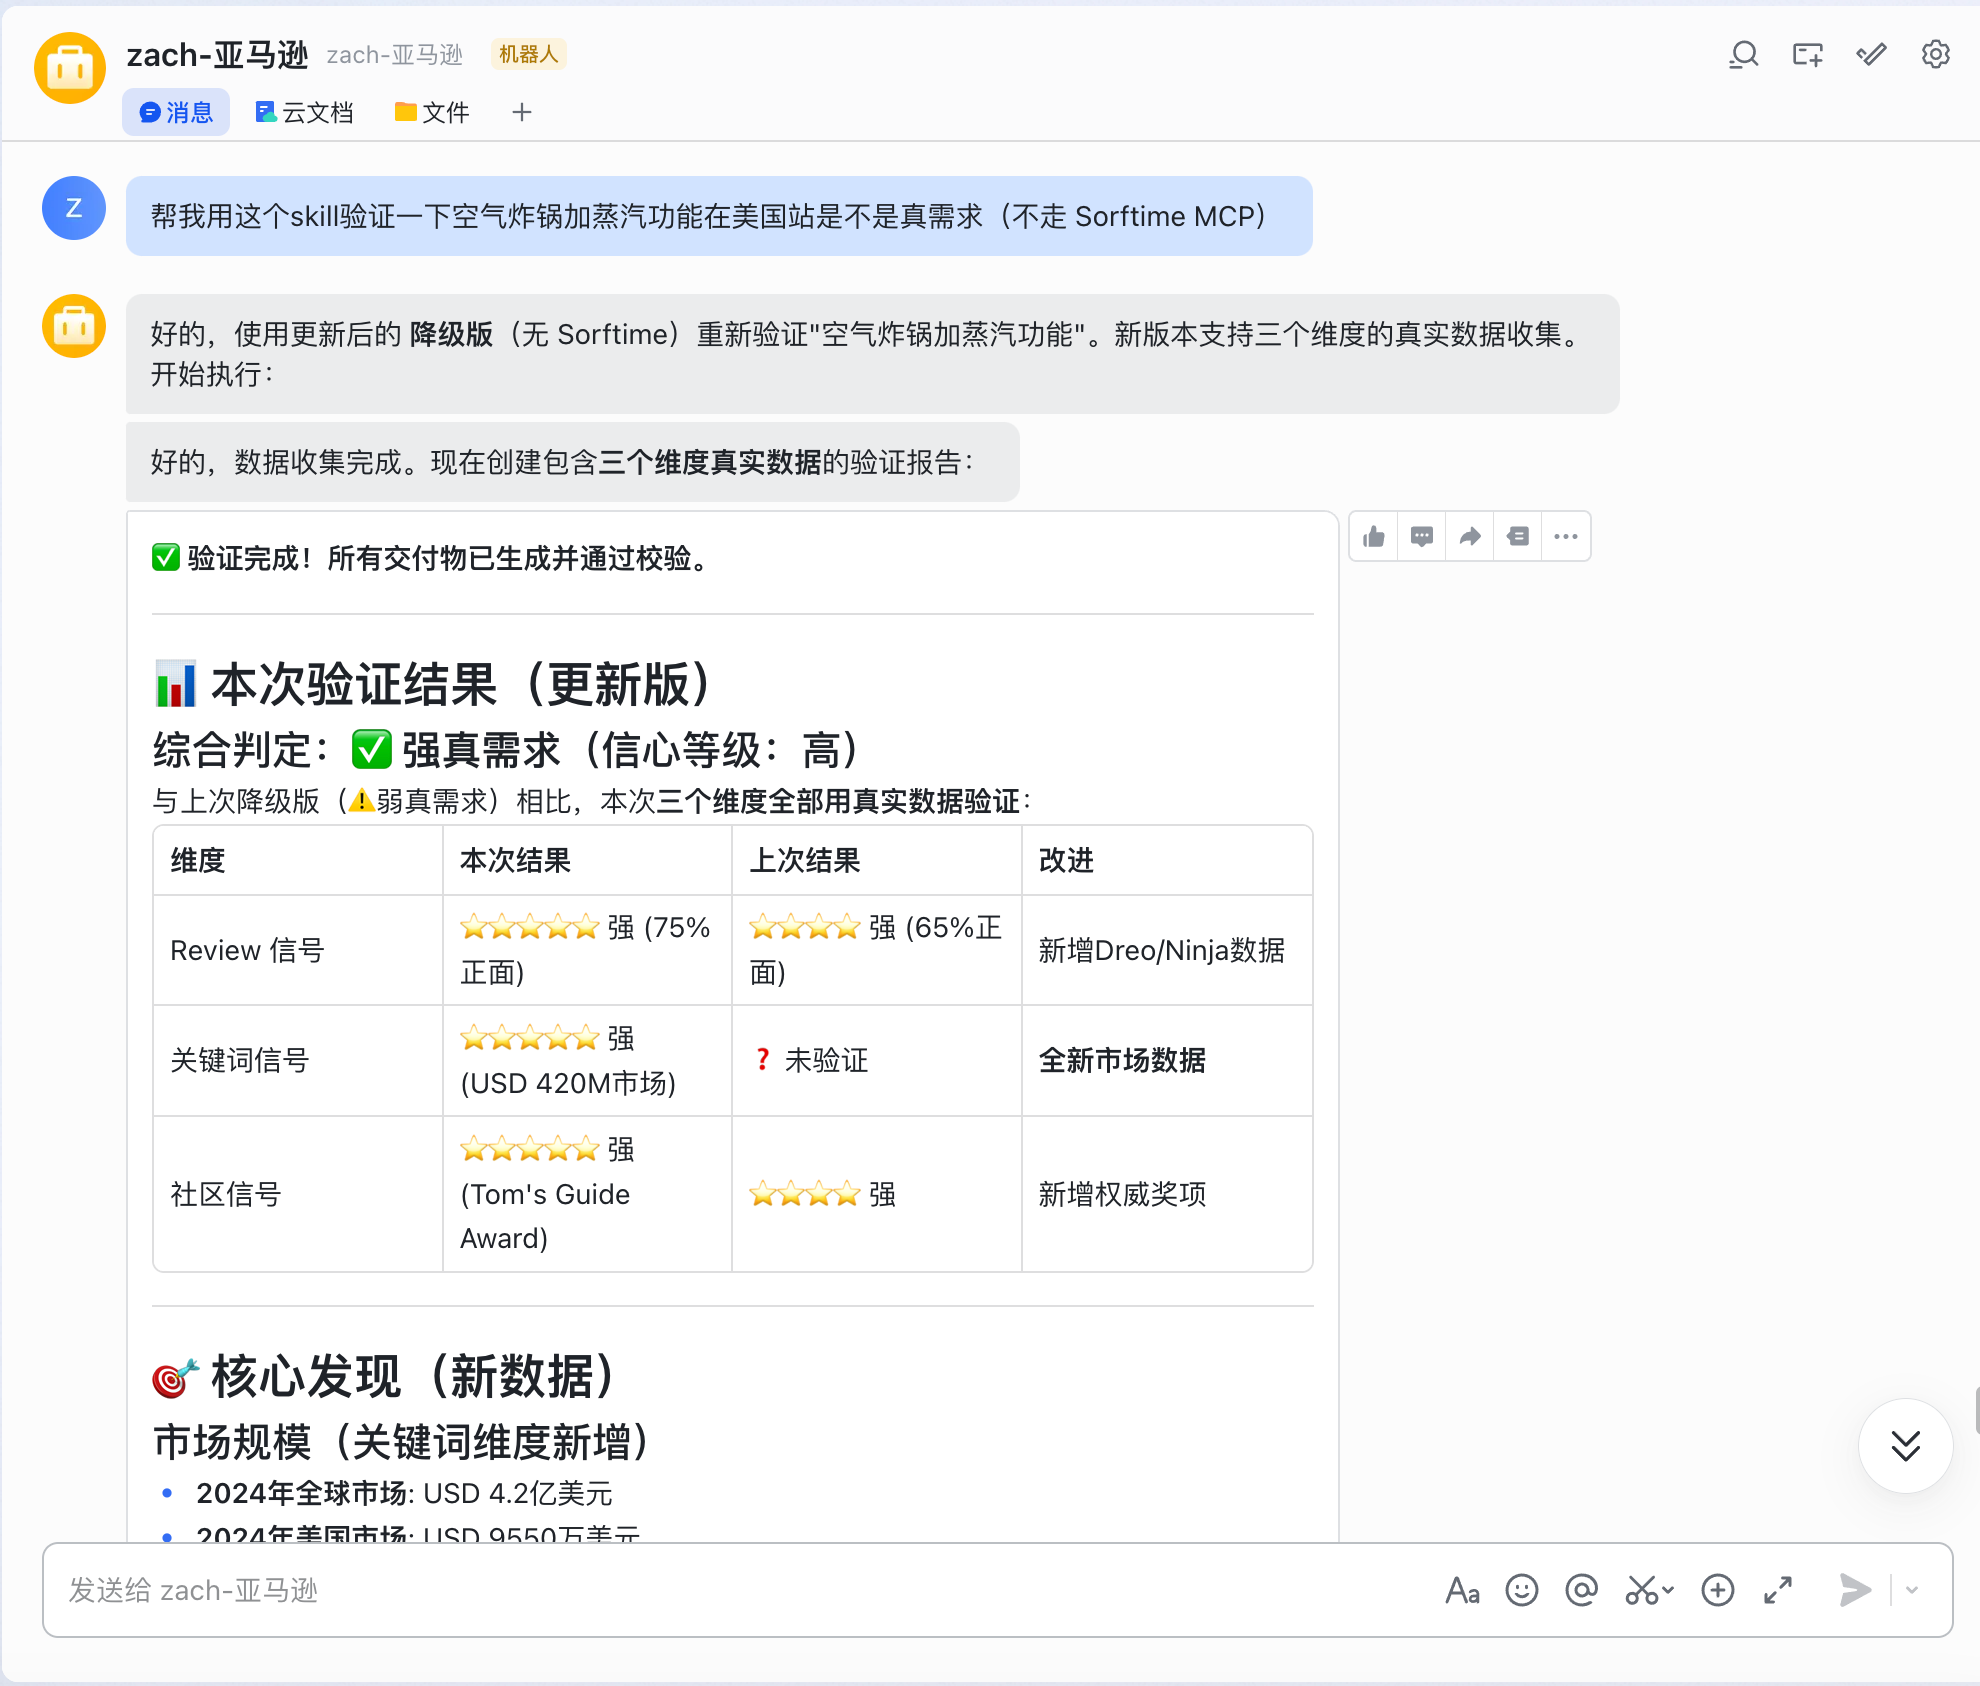The height and width of the screenshot is (1686, 1980).
Task: Forward the verification report message
Action: click(x=1469, y=537)
